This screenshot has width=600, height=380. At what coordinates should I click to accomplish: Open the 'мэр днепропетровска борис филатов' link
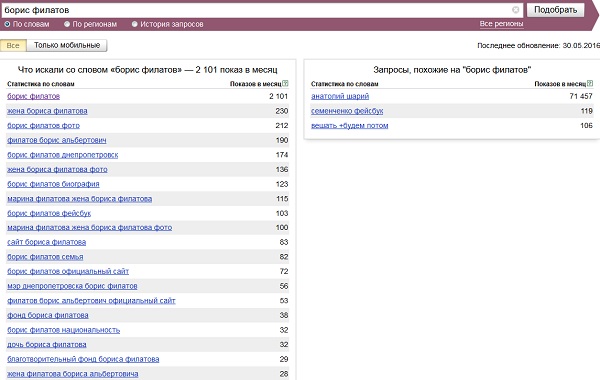click(x=72, y=286)
